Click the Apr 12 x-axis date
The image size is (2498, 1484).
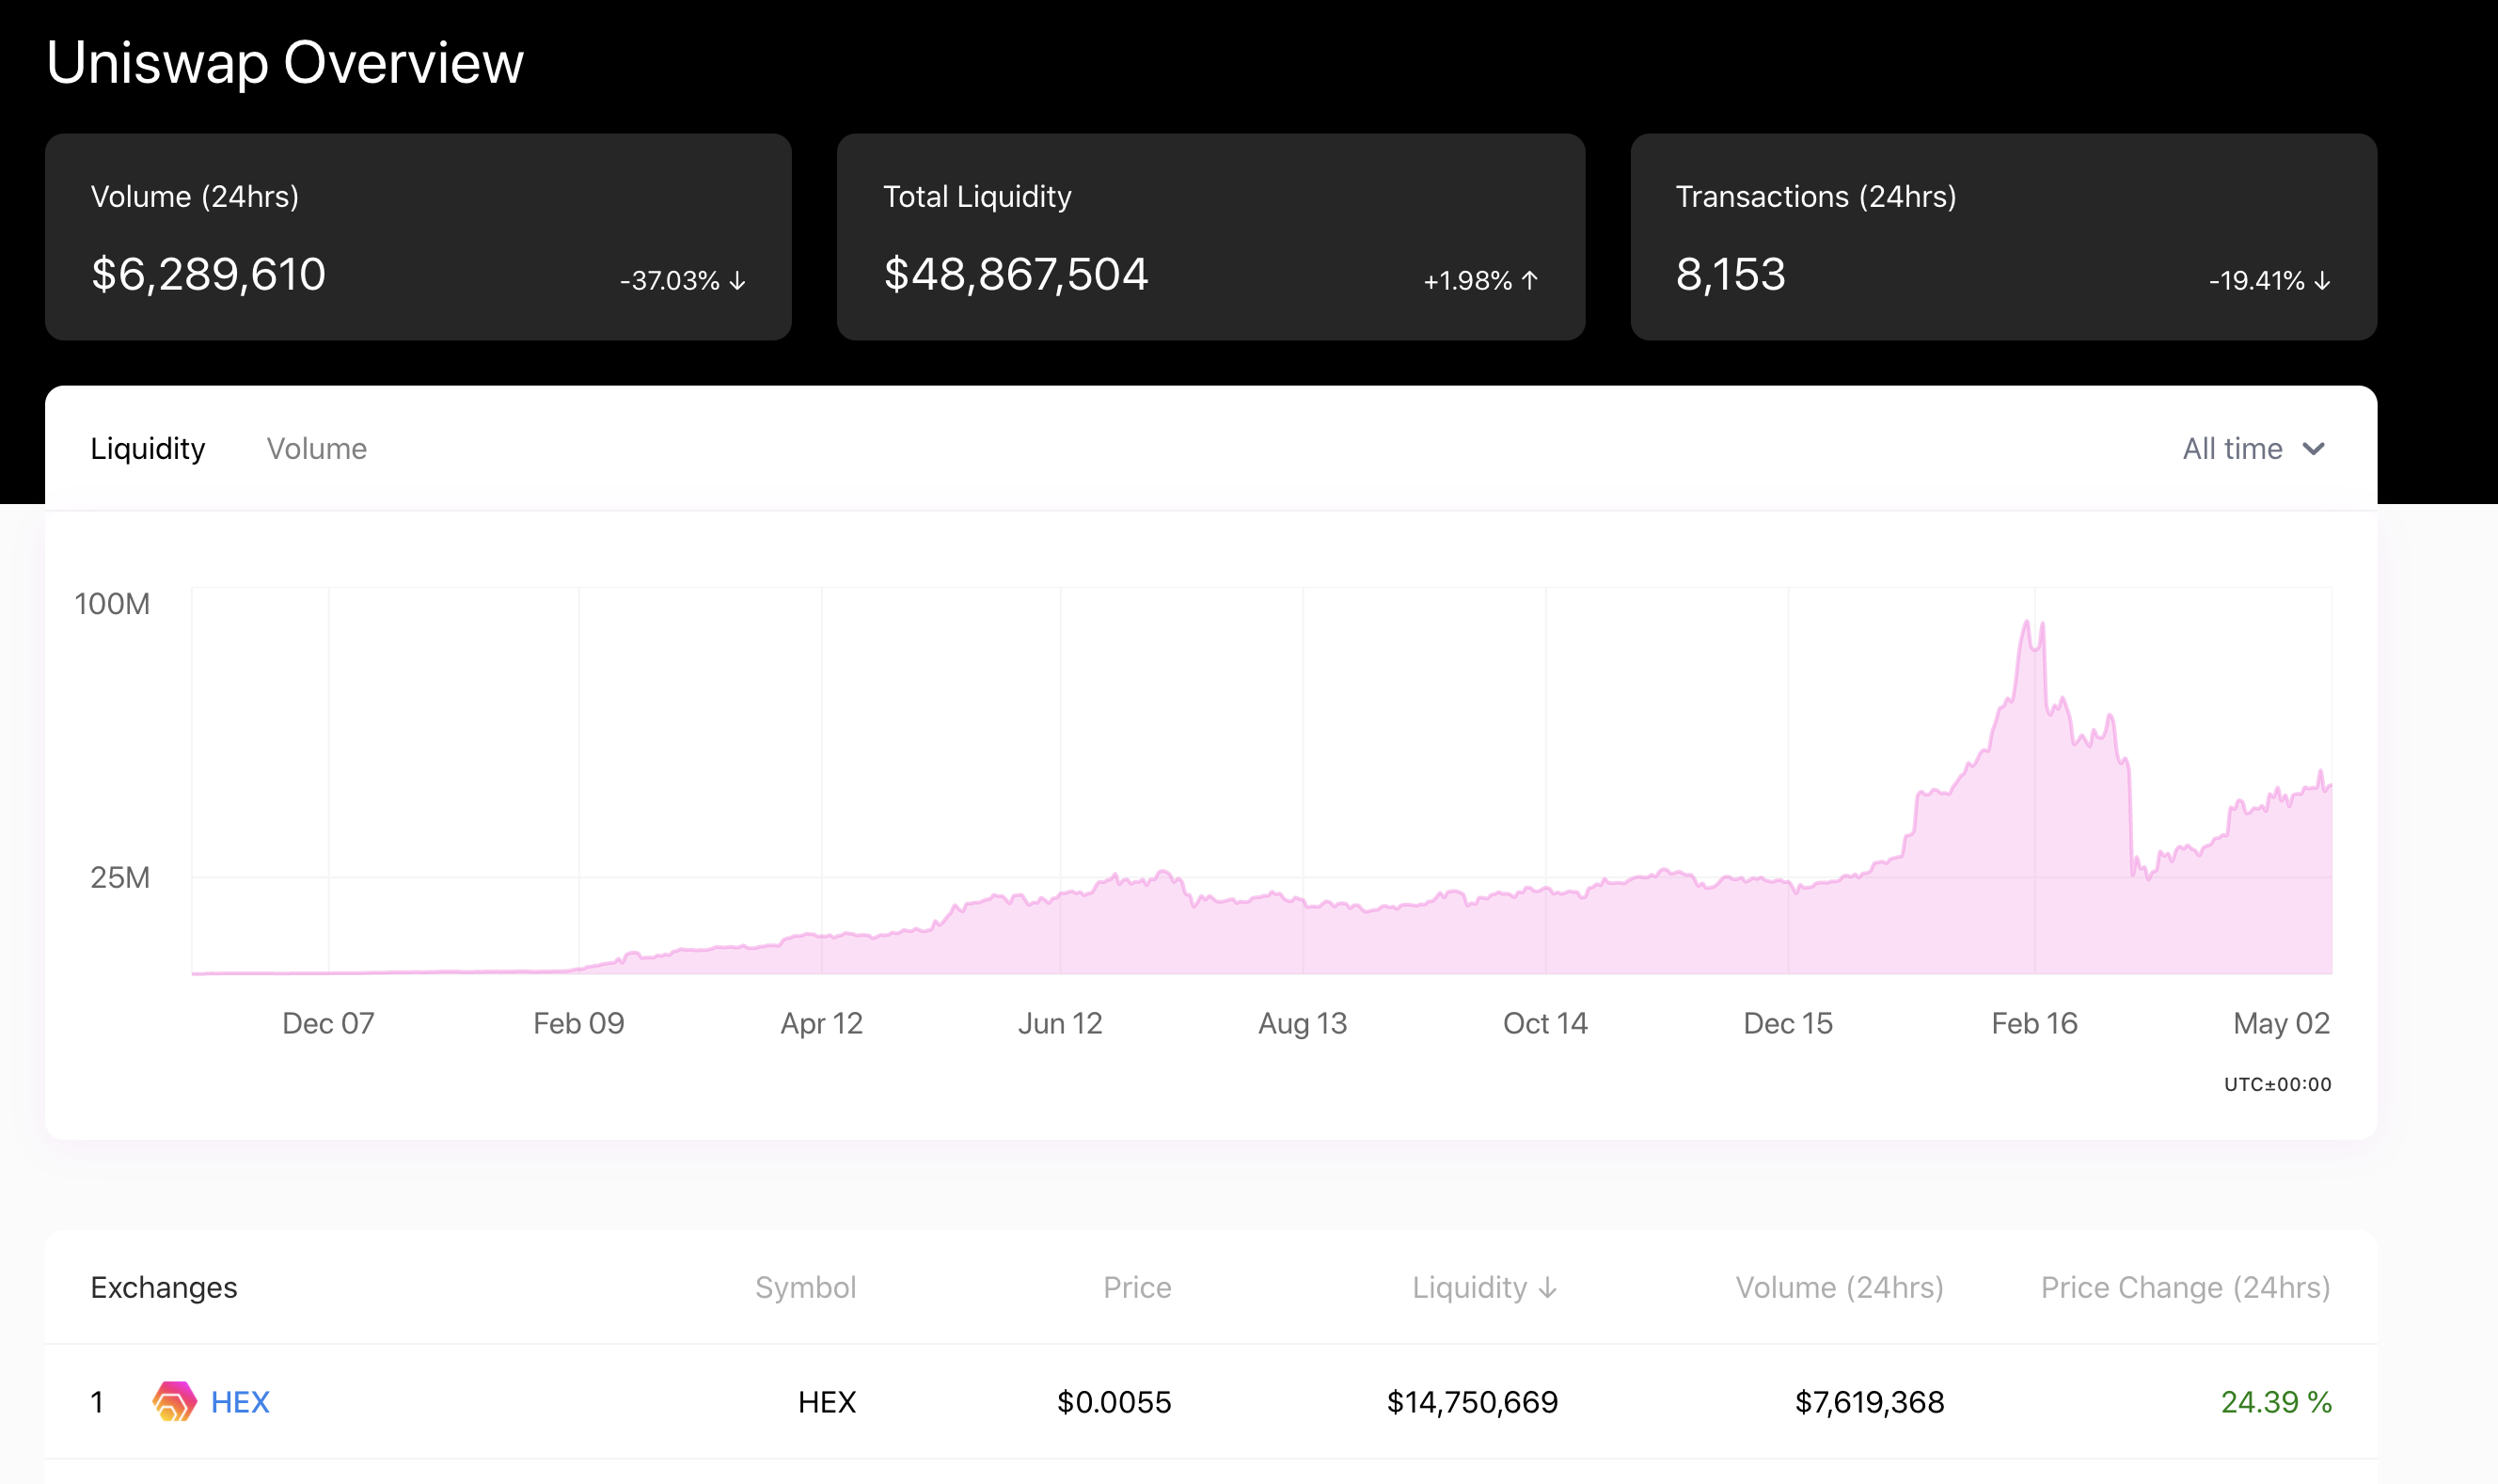(822, 1024)
